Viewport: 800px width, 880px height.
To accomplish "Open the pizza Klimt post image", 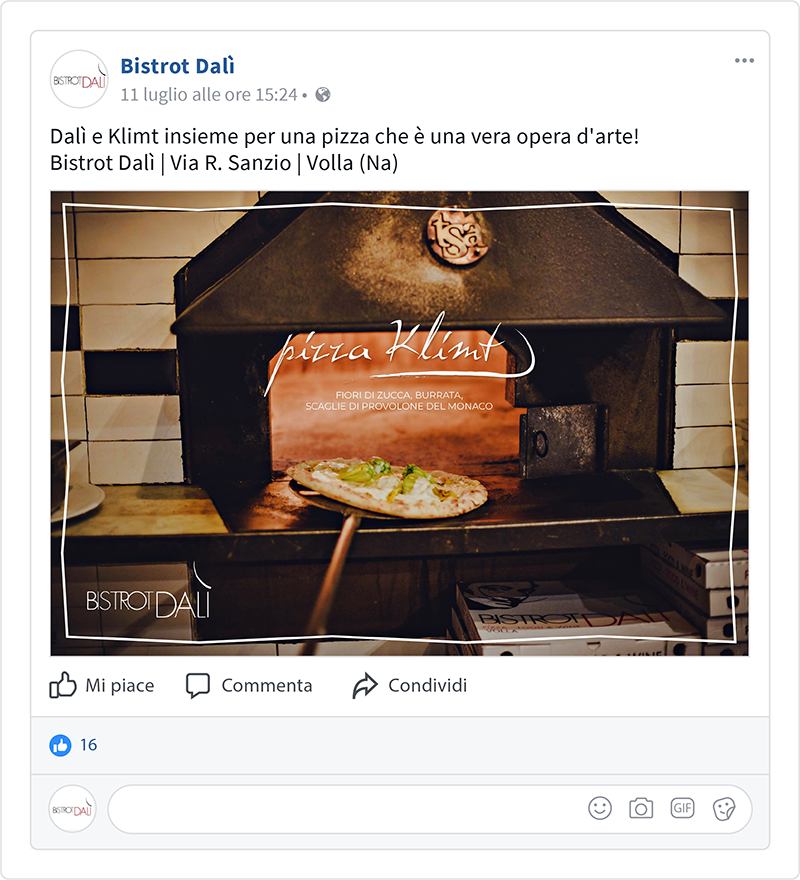I will point(399,423).
